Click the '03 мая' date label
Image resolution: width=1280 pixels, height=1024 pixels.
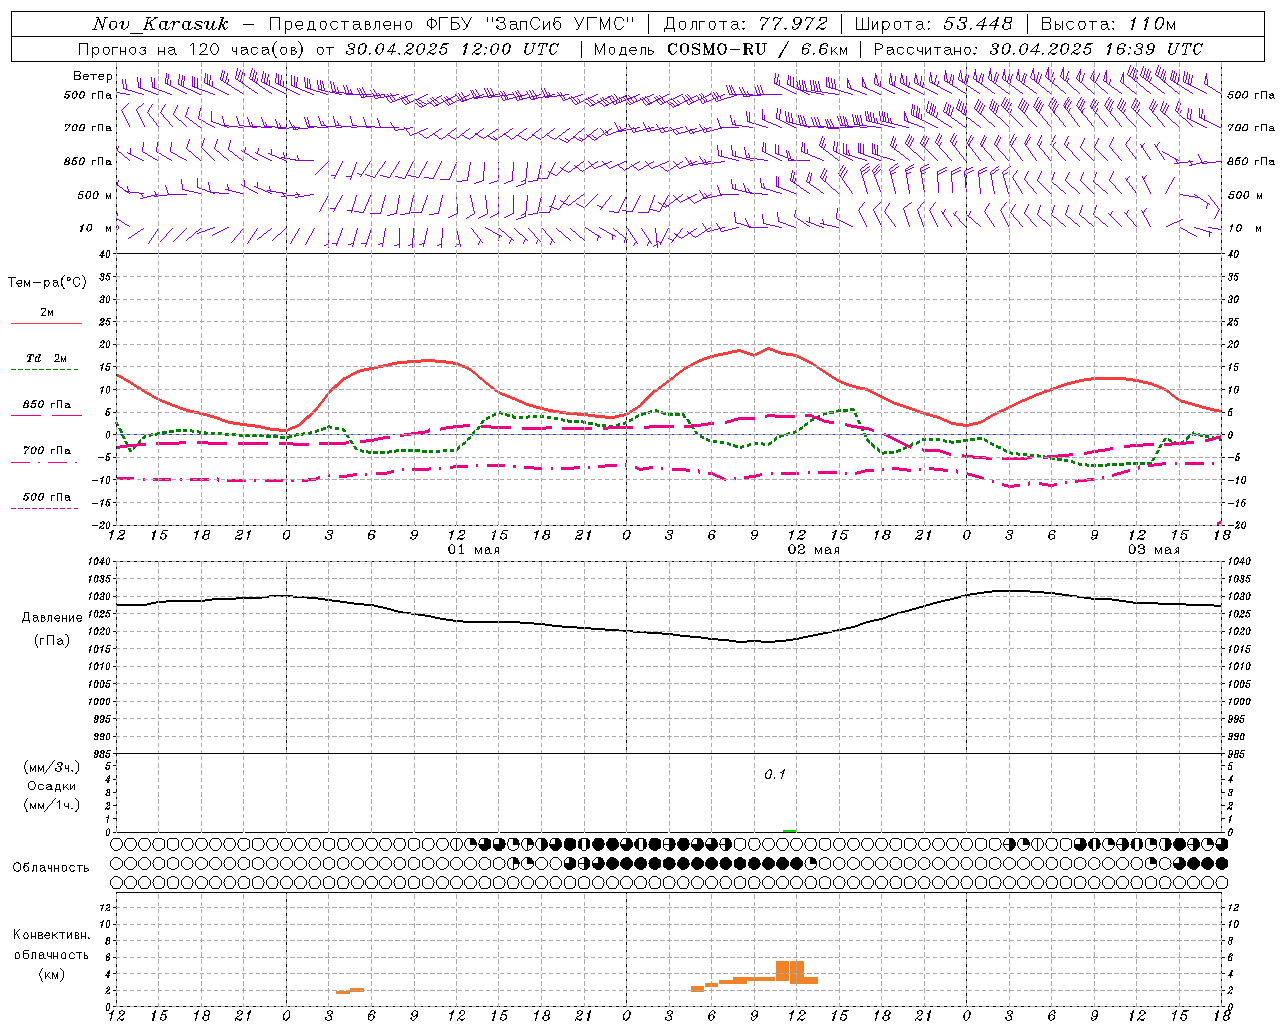(x=1154, y=550)
